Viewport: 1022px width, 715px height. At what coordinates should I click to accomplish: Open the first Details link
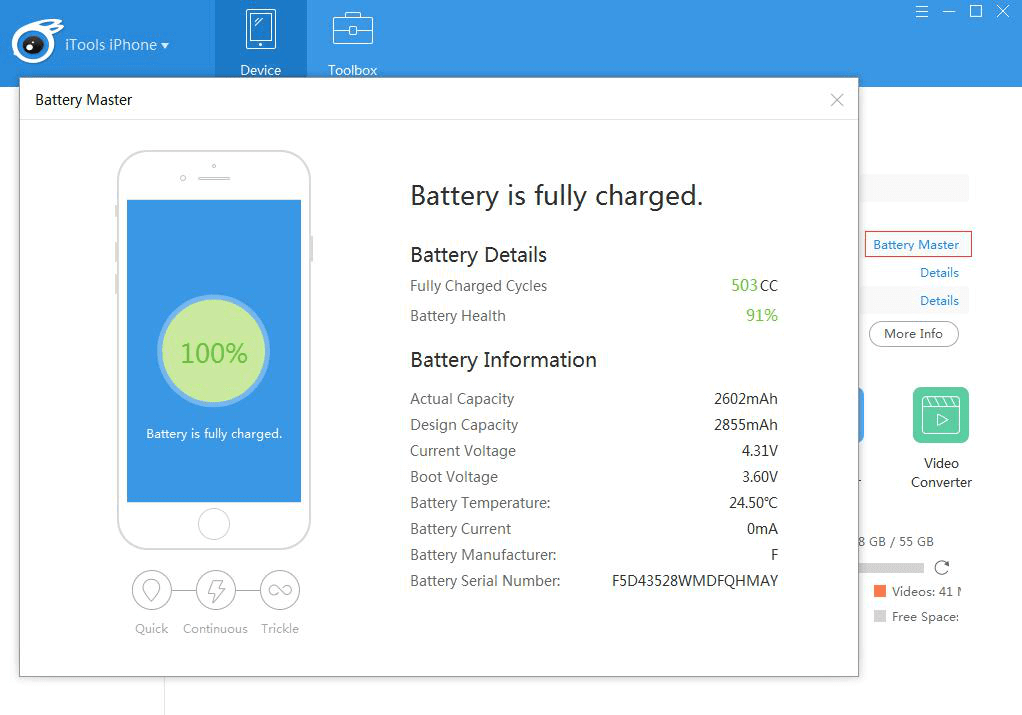(939, 272)
